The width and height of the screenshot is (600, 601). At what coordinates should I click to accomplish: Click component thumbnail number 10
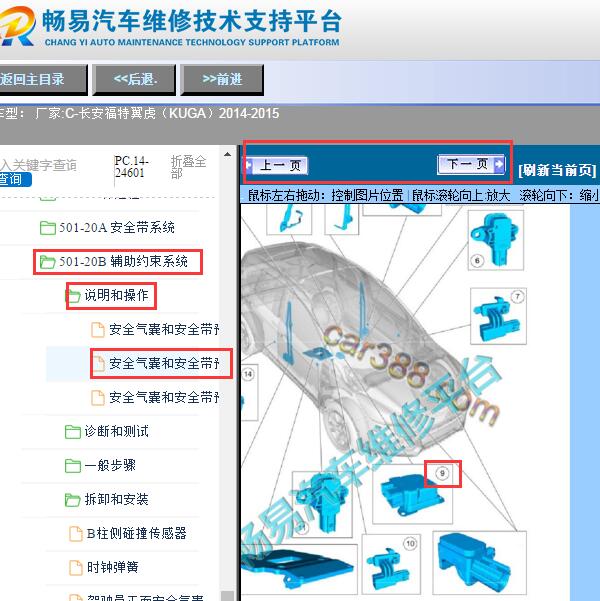pyautogui.click(x=391, y=565)
